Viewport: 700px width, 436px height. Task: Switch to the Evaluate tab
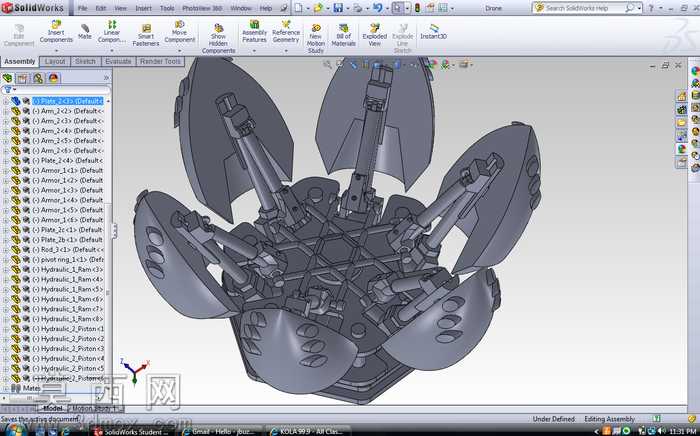[118, 62]
